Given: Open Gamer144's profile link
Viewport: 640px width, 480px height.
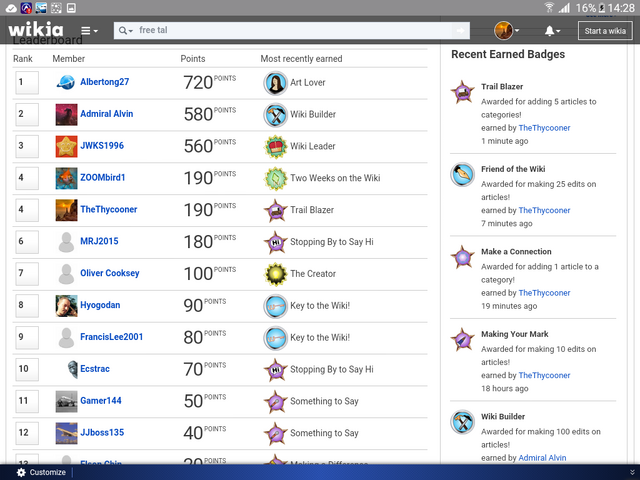Looking at the screenshot, I should point(100,400).
